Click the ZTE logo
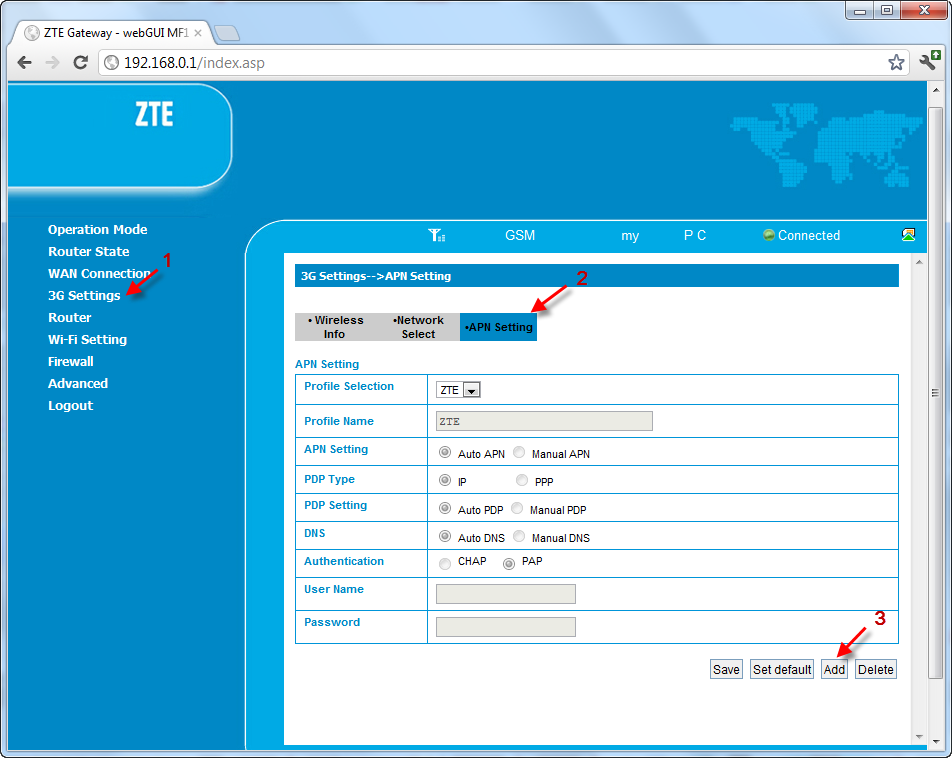The image size is (952, 758). point(154,114)
